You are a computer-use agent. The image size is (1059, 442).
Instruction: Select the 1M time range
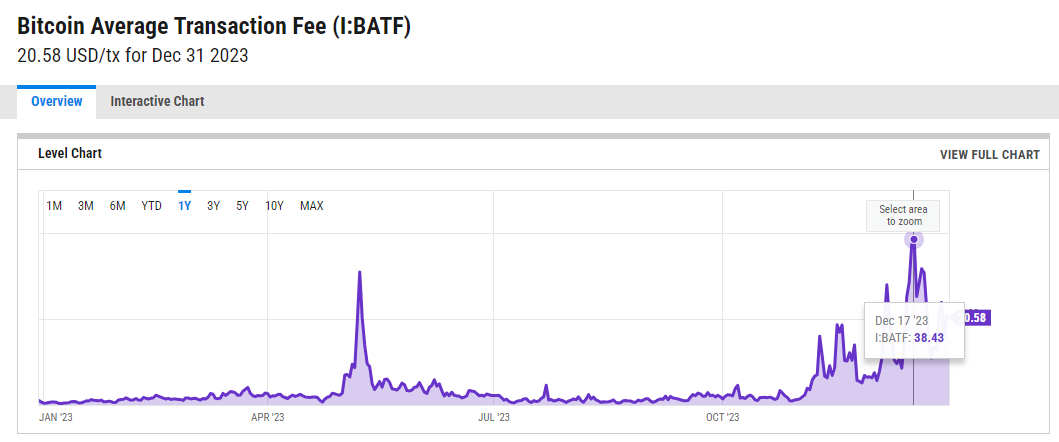pyautogui.click(x=55, y=206)
